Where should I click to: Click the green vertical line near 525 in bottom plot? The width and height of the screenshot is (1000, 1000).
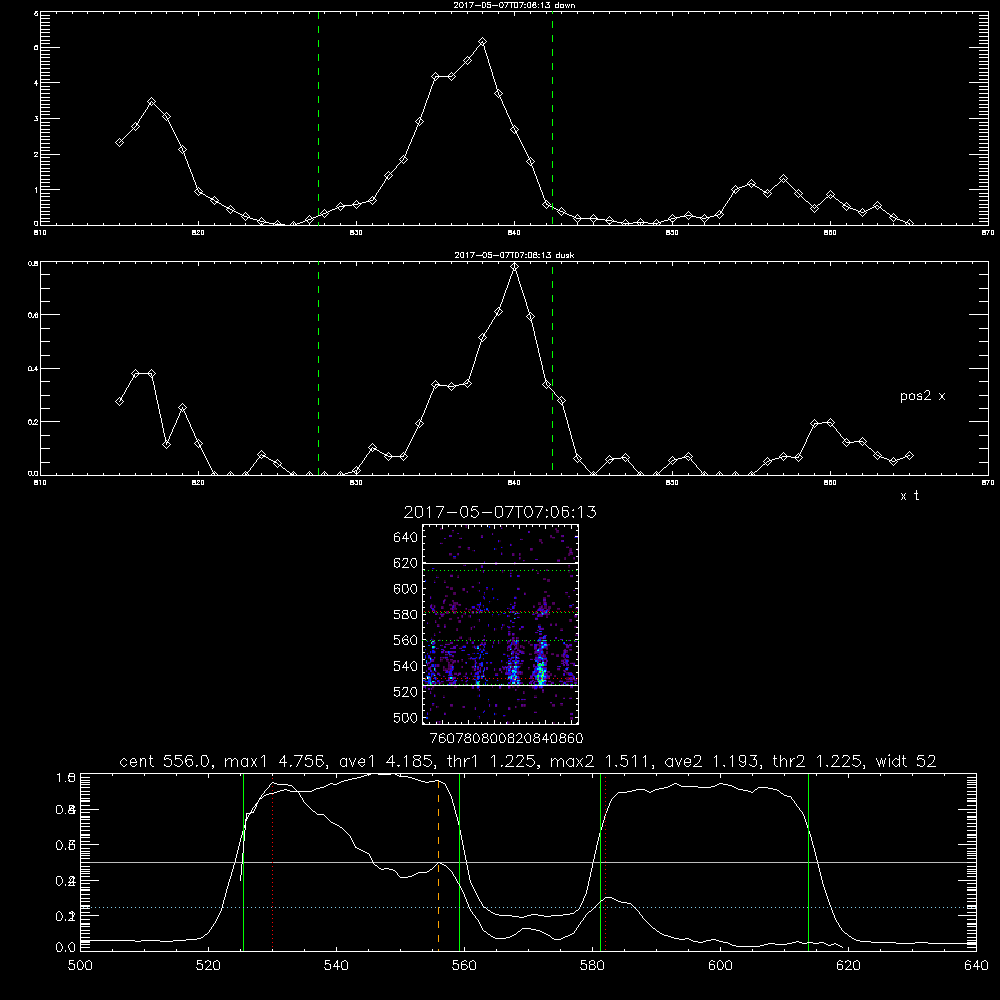(x=244, y=861)
